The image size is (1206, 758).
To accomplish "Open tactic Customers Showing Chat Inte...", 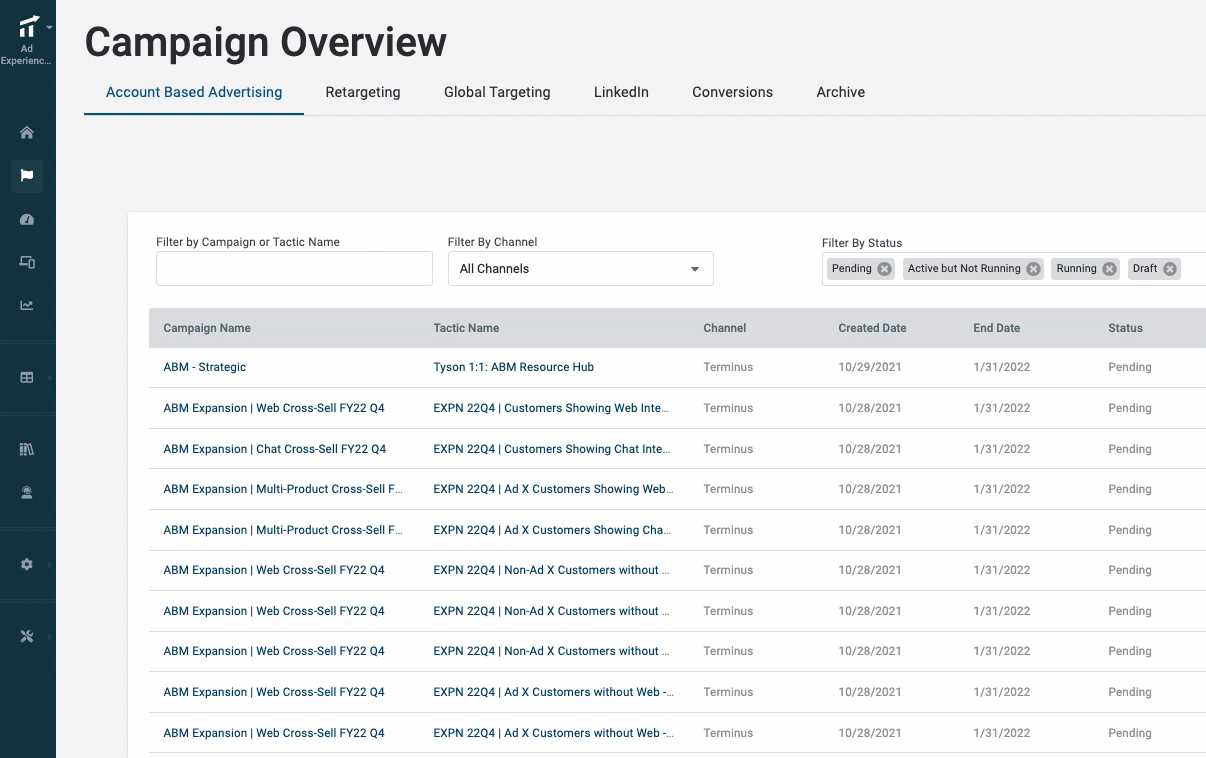I will tap(552, 449).
